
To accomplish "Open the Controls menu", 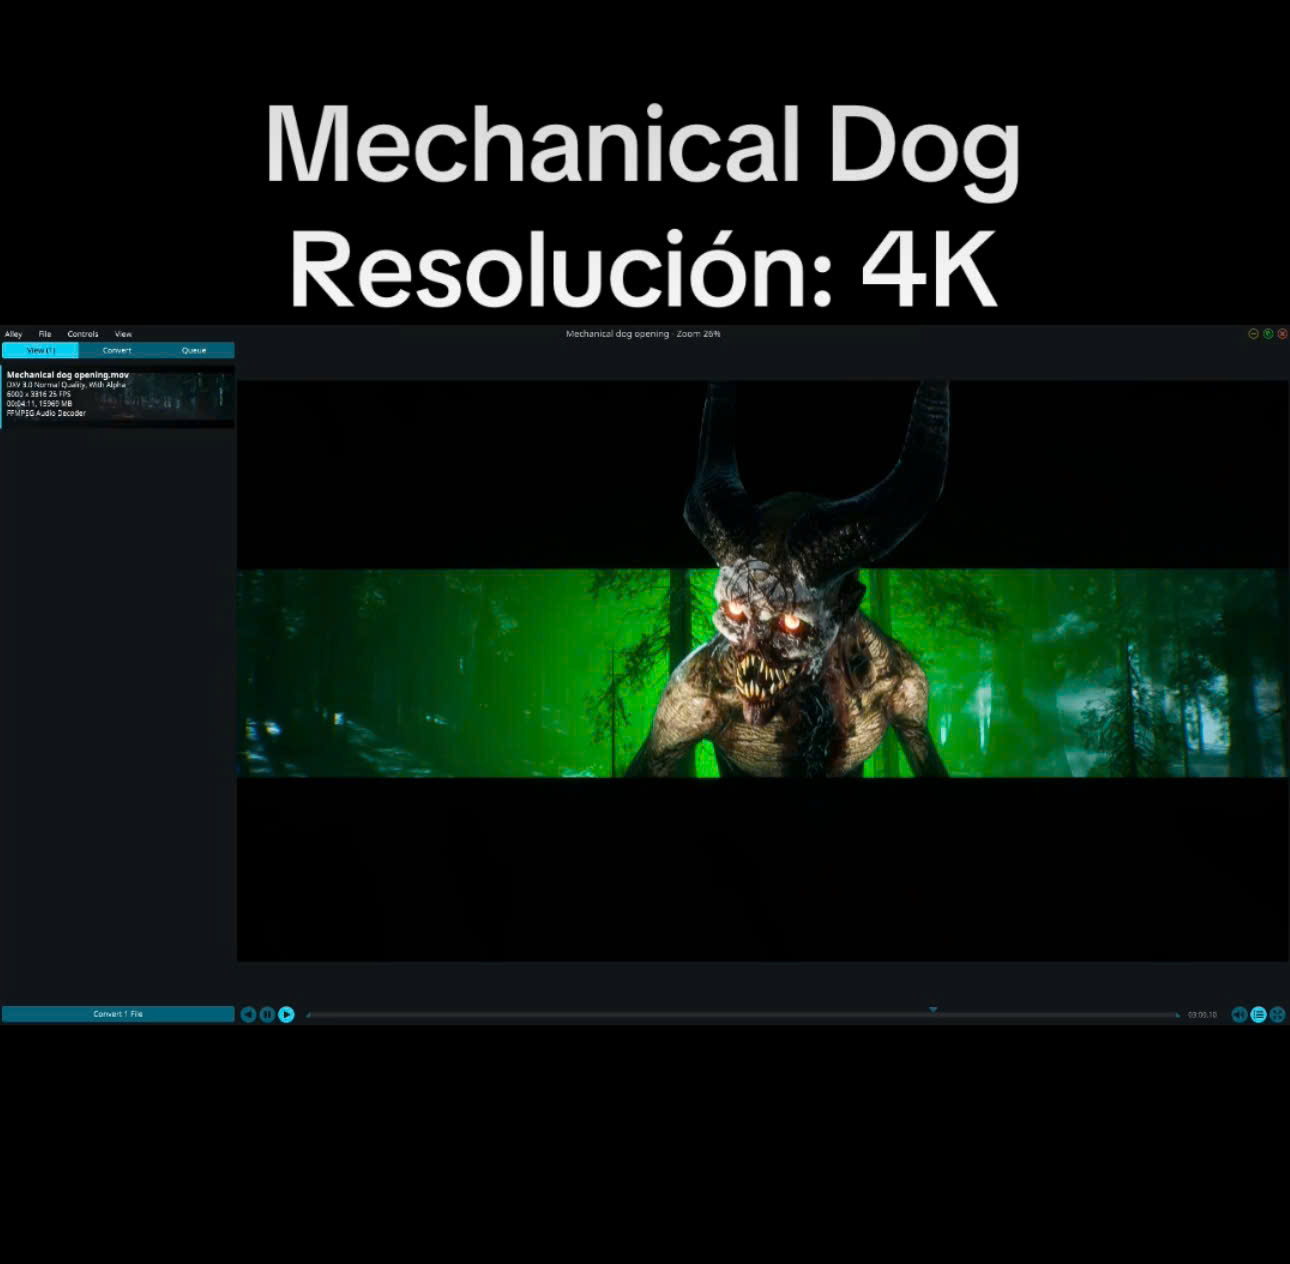I will tap(83, 334).
